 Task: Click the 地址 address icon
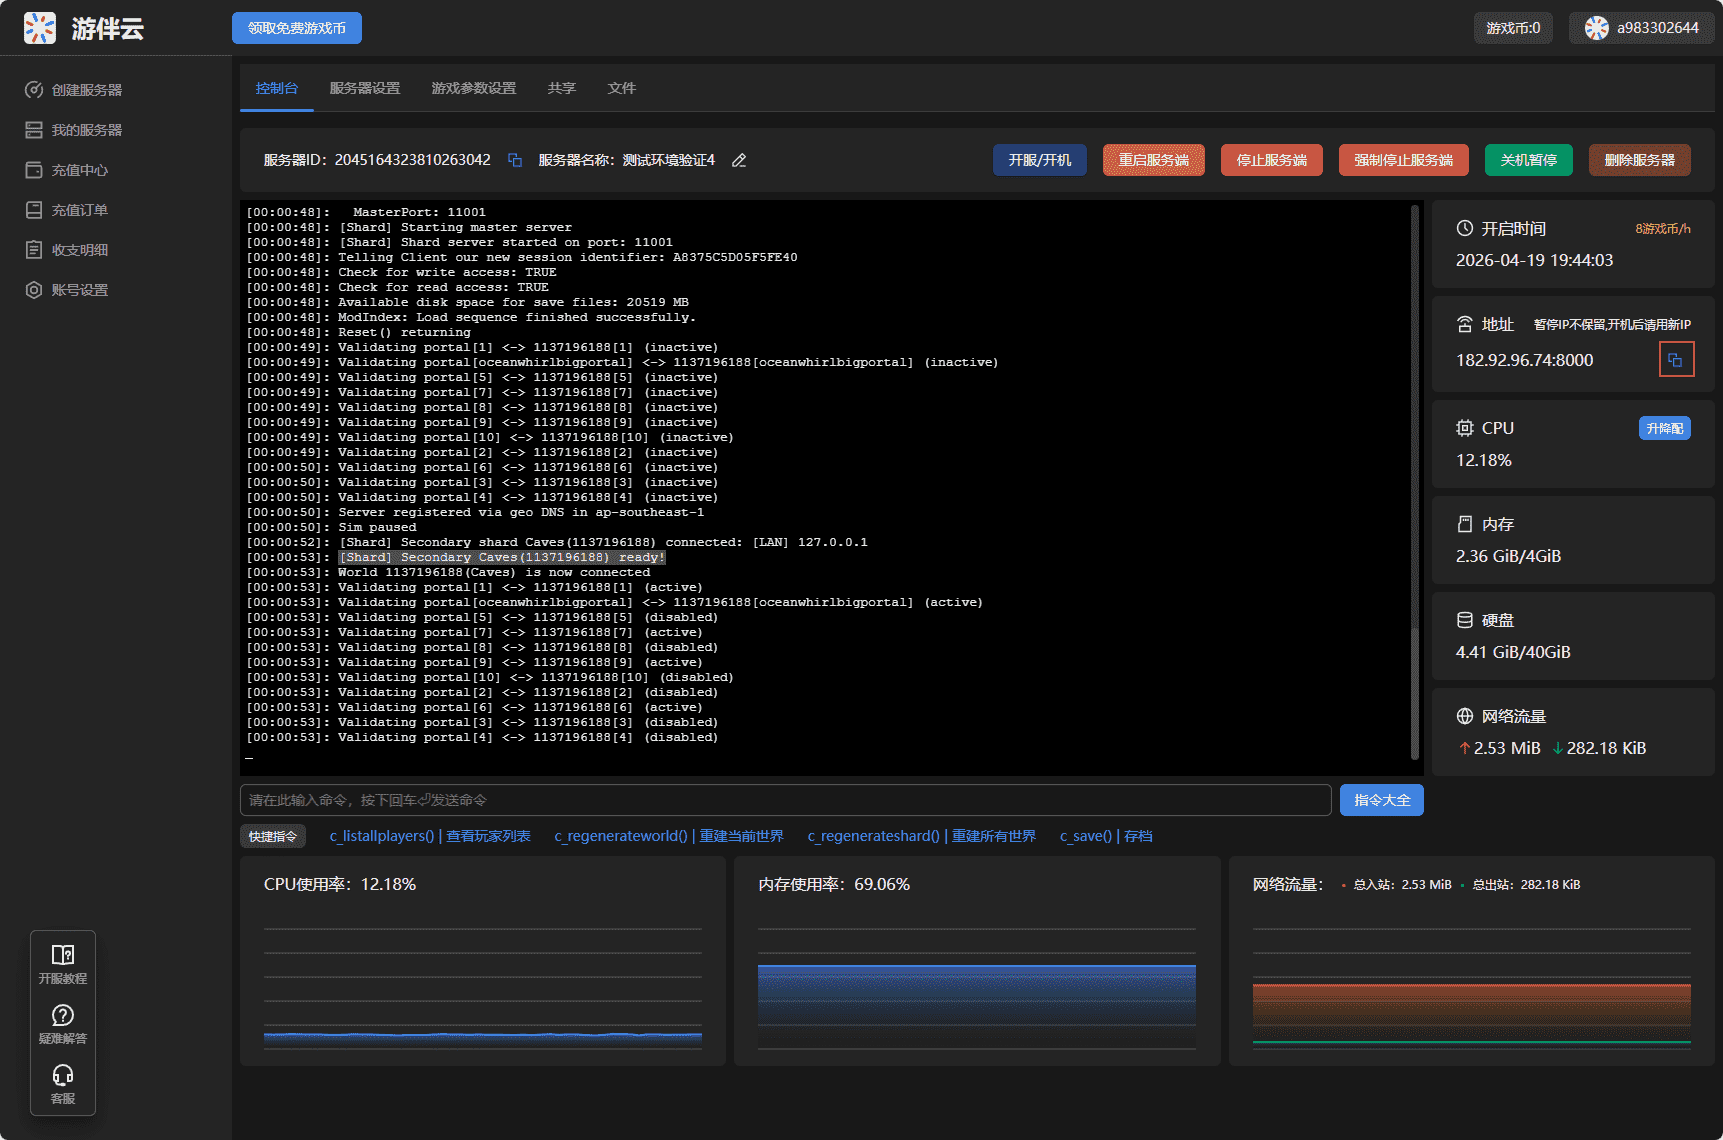click(x=1465, y=324)
